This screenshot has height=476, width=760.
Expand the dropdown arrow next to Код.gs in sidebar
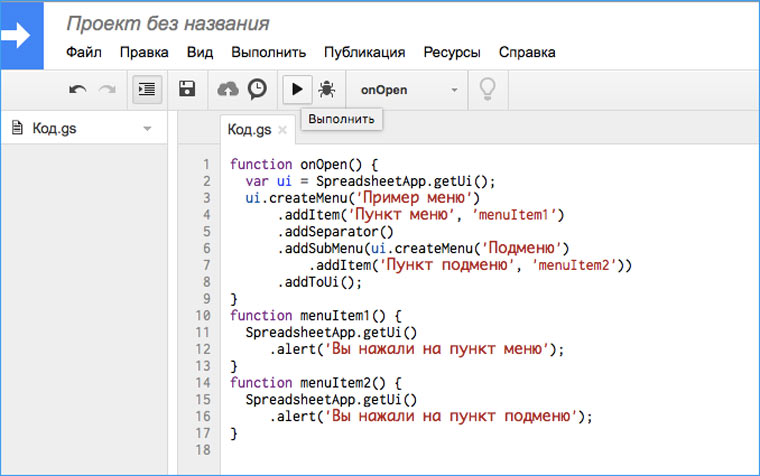point(147,129)
